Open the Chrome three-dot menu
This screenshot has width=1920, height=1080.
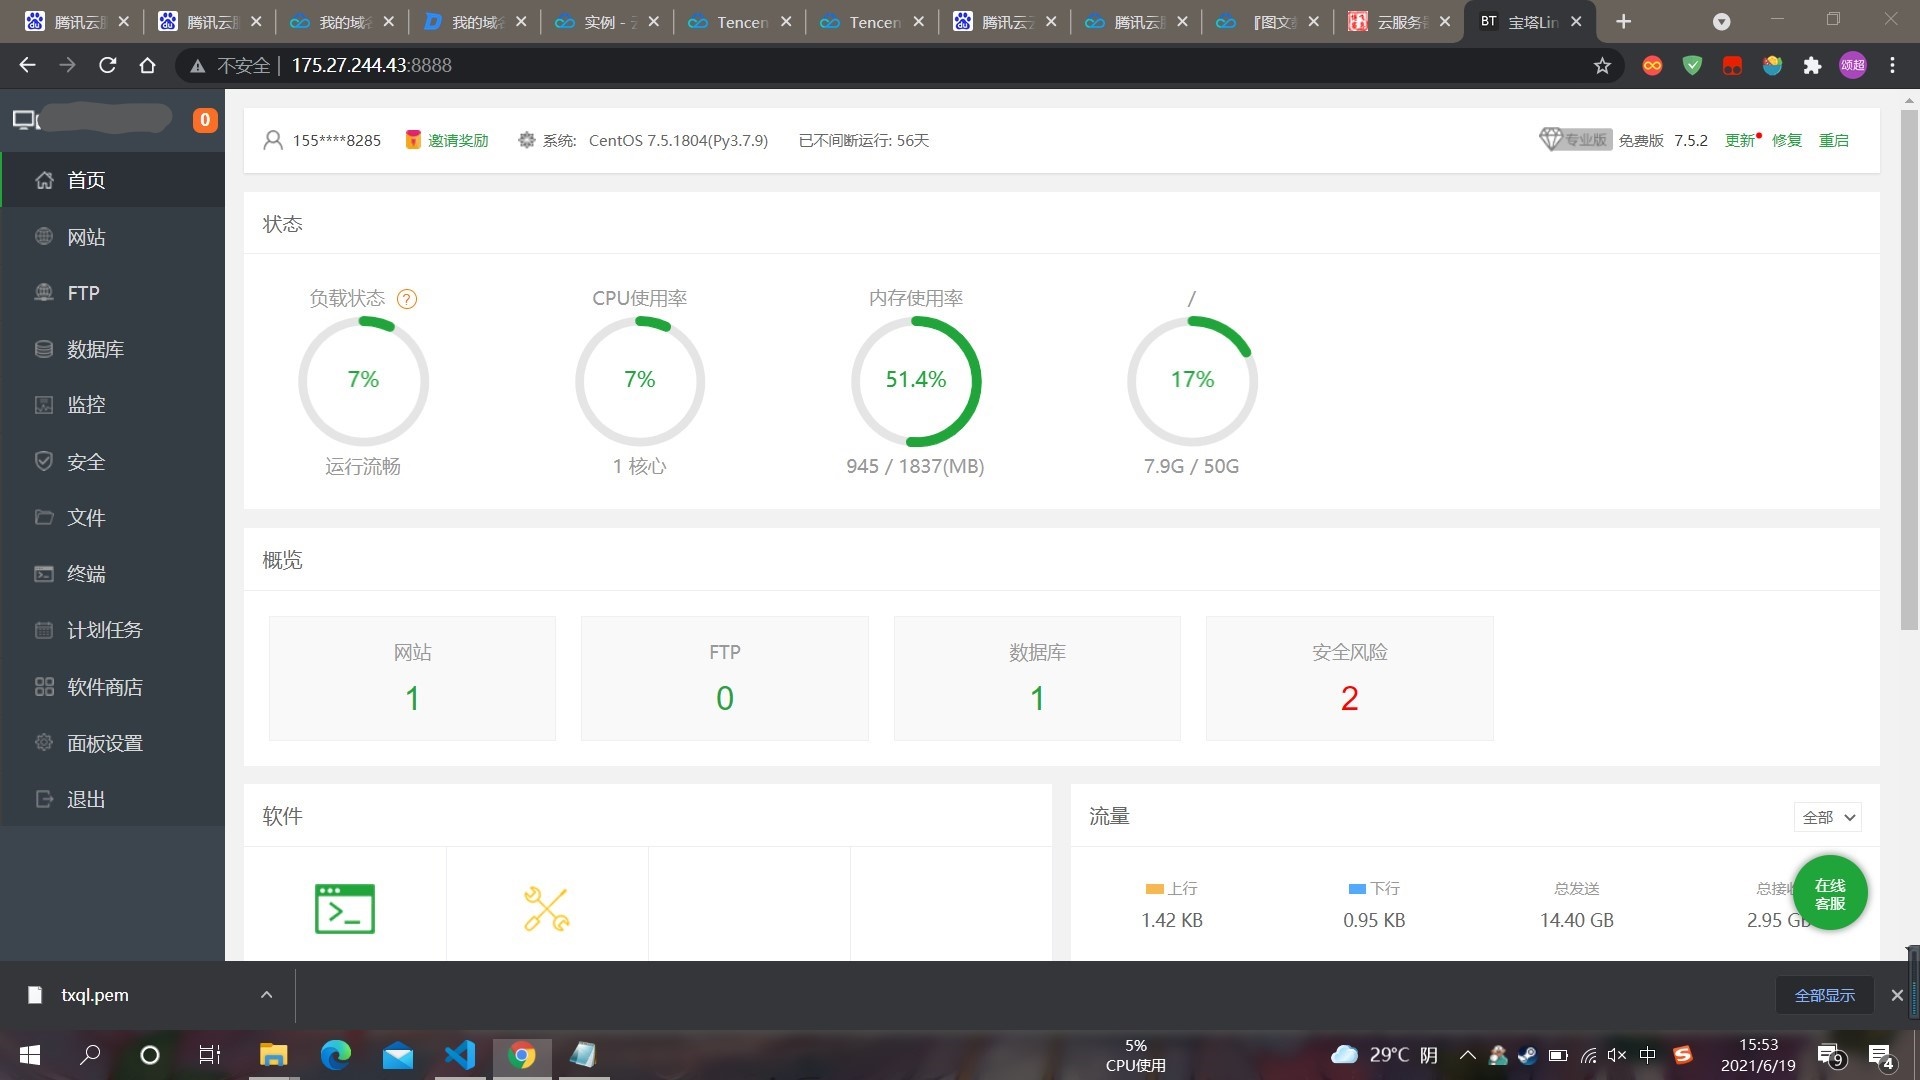(1893, 65)
